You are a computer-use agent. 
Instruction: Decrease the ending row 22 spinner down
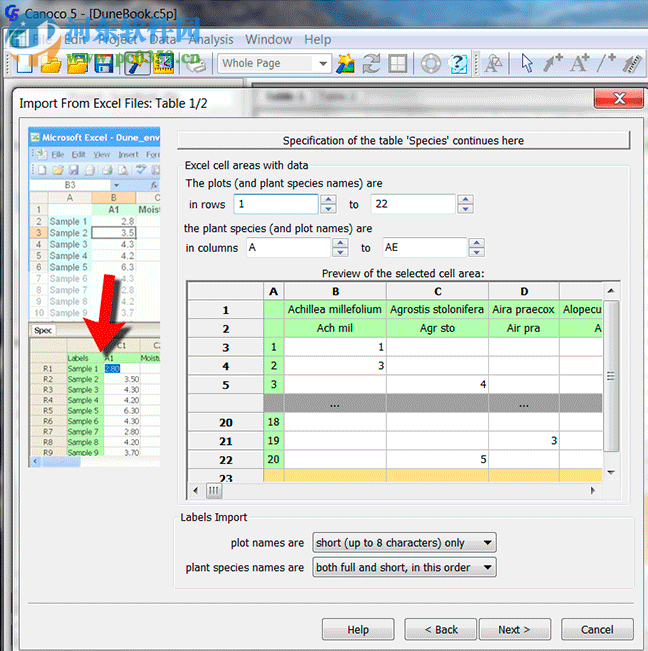point(465,209)
